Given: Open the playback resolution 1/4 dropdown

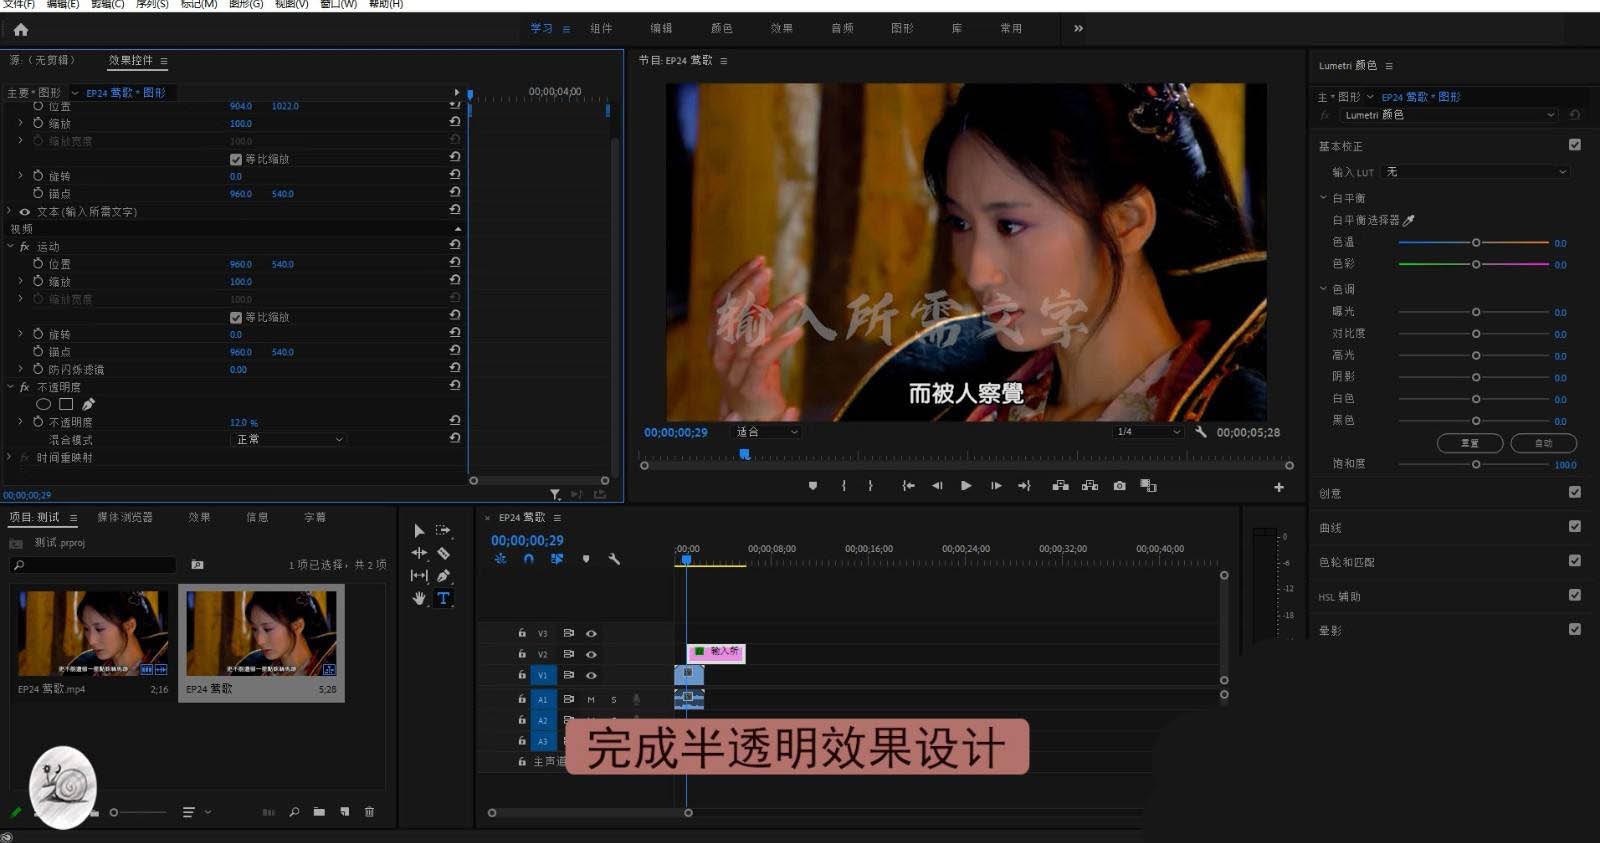Looking at the screenshot, I should (1148, 432).
